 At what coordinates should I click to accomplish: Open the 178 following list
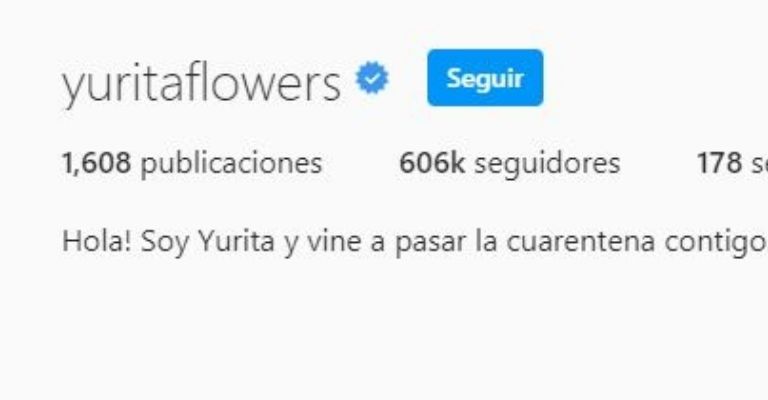tap(732, 163)
